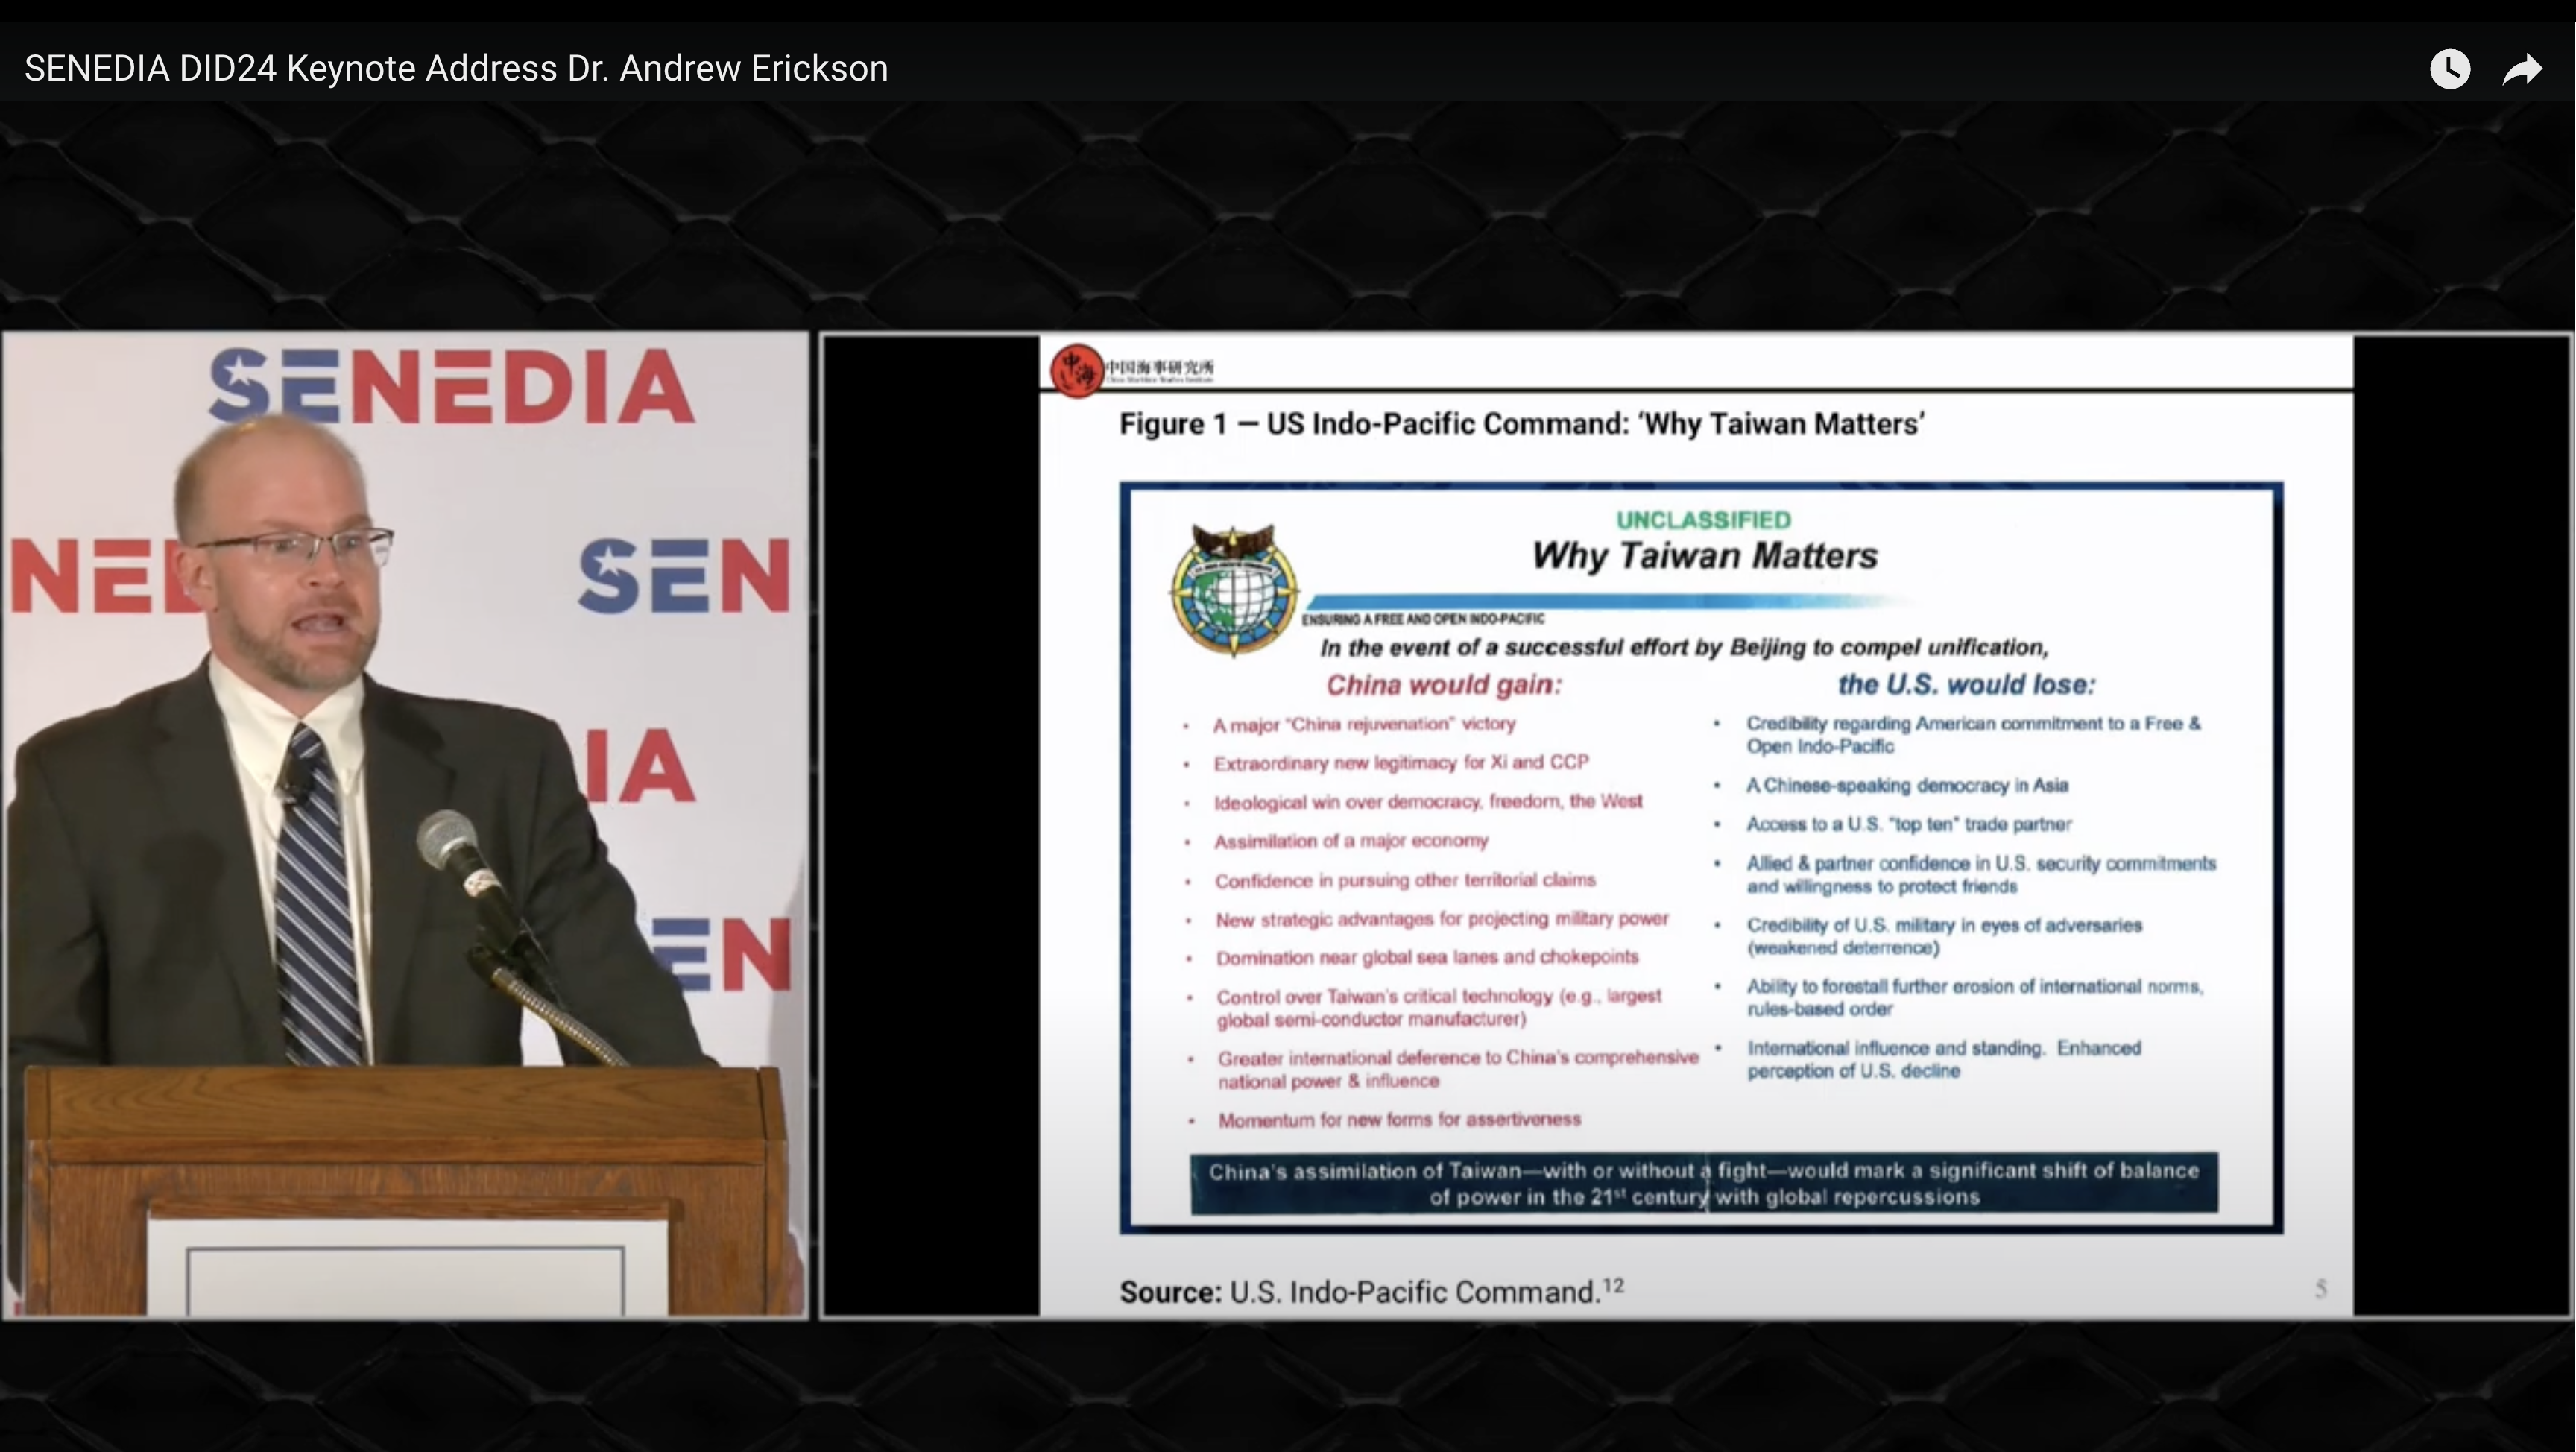
Task: Click 'Credibility regarding American commitment' bullet
Action: tap(1973, 735)
